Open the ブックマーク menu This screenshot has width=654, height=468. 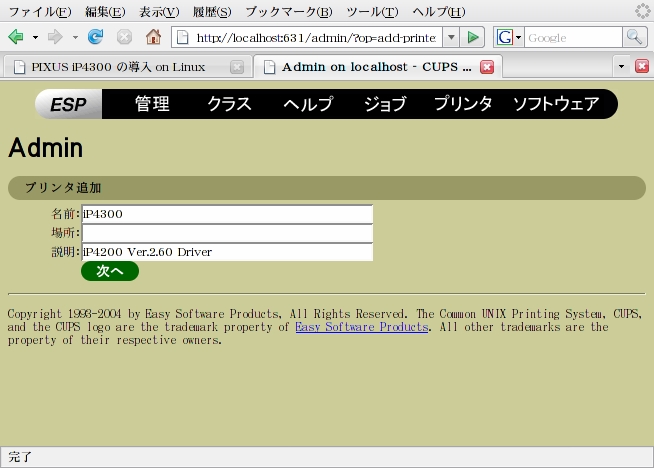click(x=289, y=12)
